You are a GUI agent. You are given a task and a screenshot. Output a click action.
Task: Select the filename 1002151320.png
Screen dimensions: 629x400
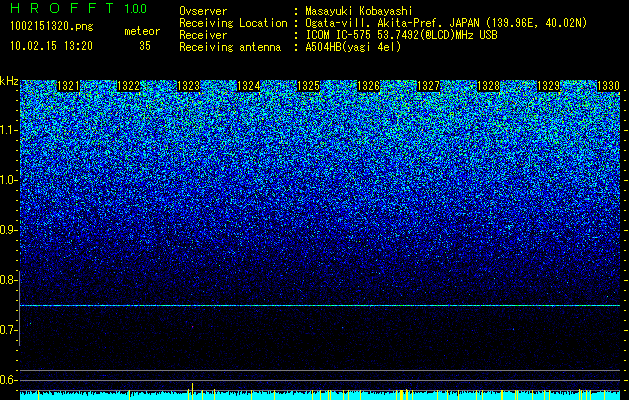52,26
